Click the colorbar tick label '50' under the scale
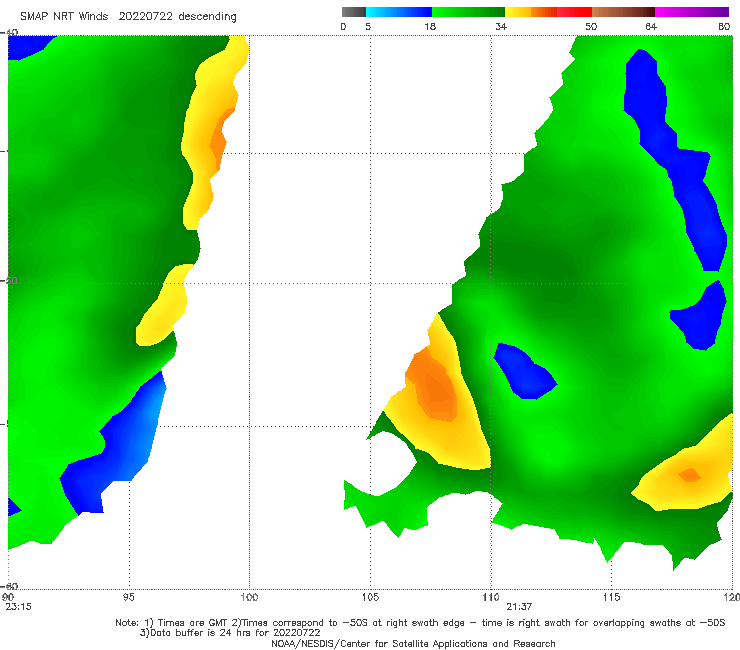This screenshot has height=650, width=740. 591,26
